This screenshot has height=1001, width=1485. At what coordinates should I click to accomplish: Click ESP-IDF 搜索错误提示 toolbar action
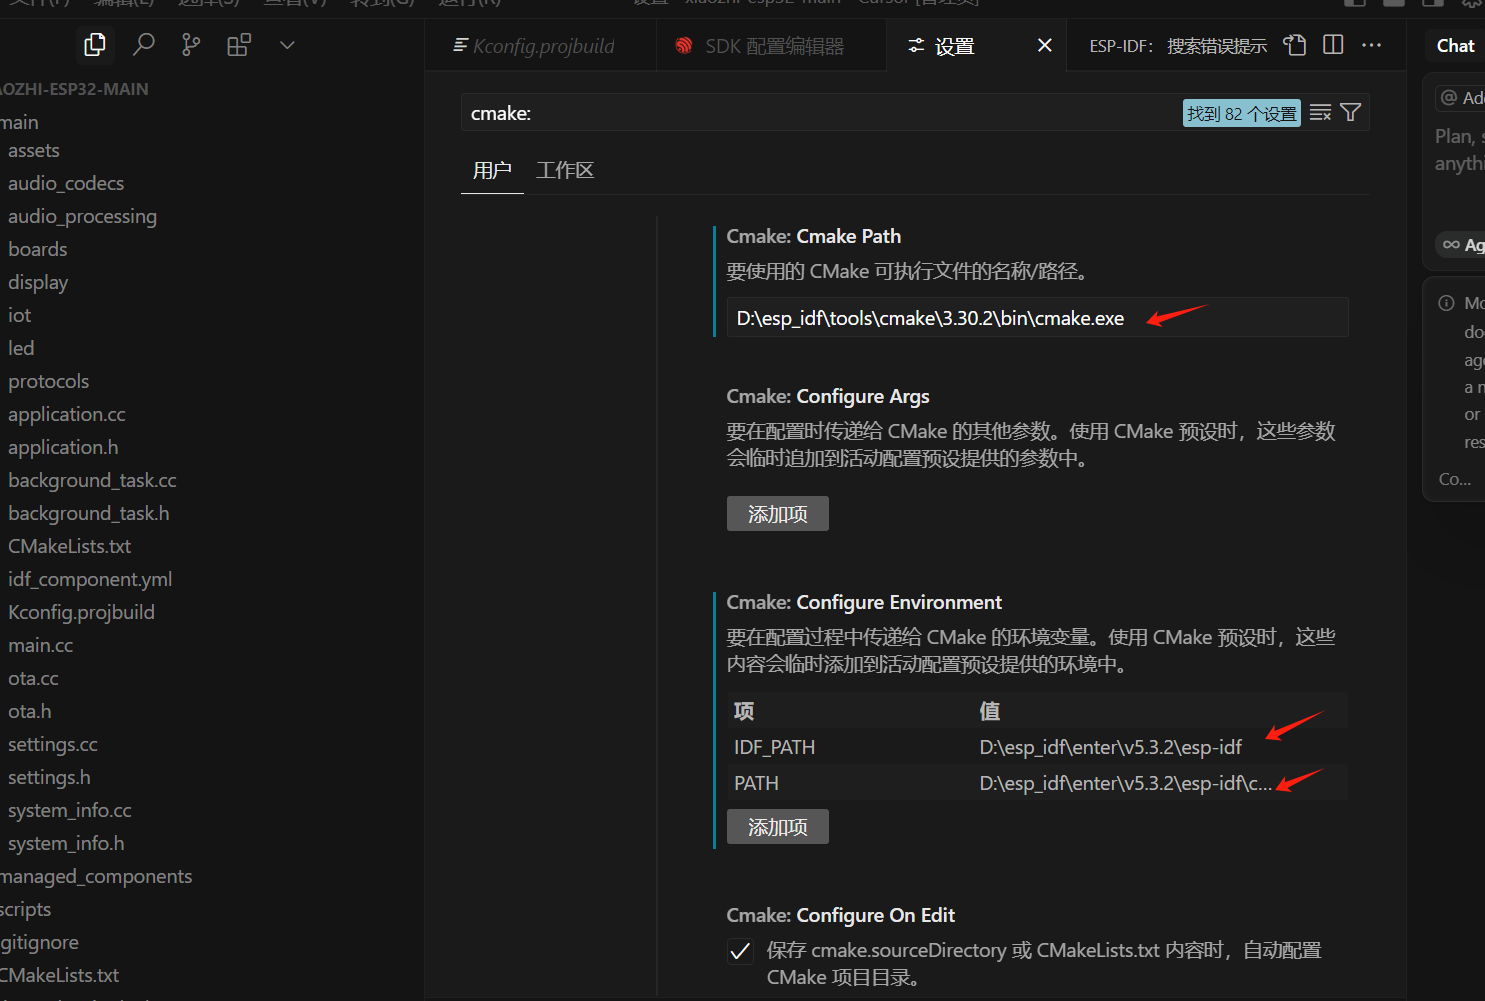click(1177, 46)
